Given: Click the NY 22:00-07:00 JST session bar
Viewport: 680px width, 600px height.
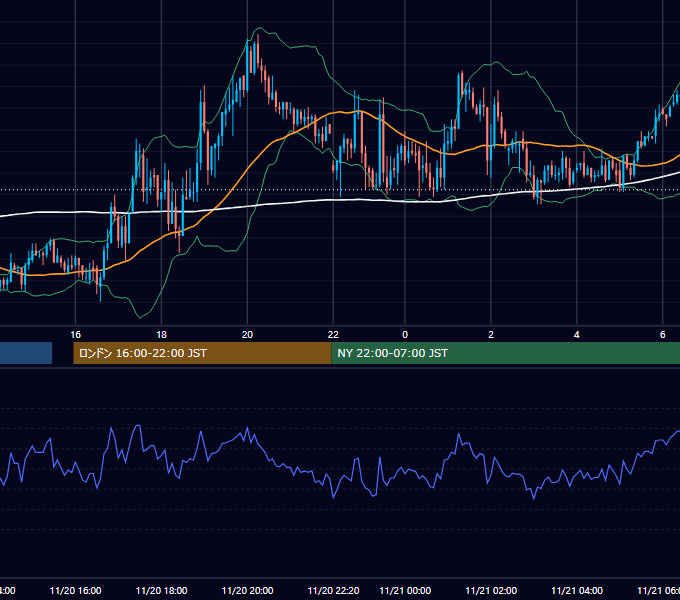Looking at the screenshot, I should 505,353.
